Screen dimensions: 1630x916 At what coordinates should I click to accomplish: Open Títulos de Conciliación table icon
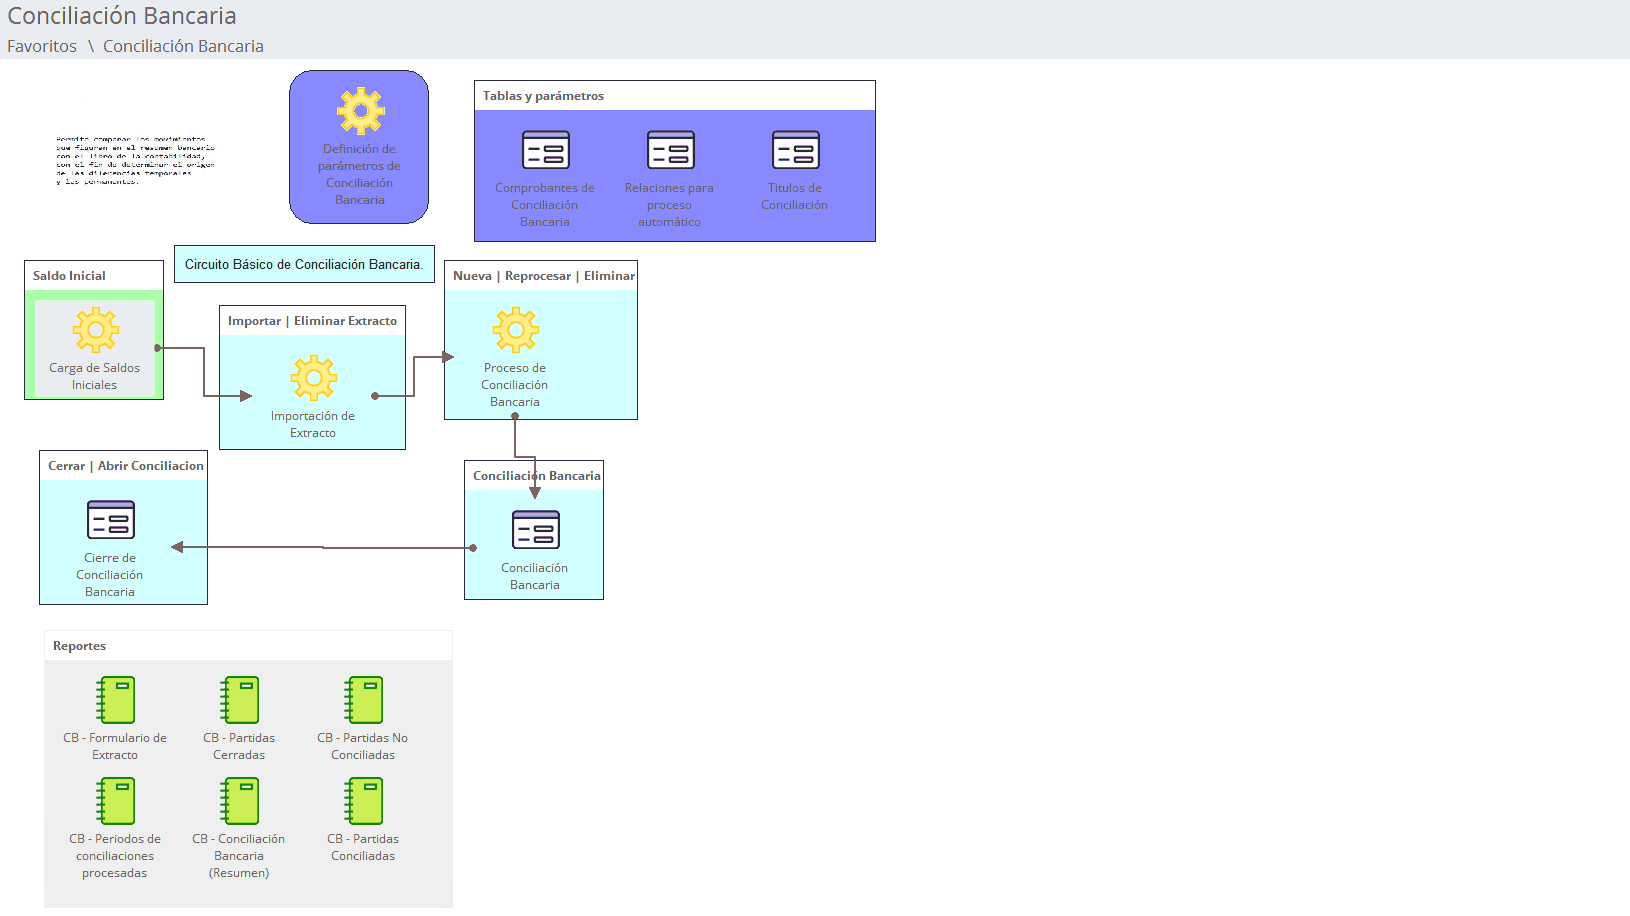795,150
